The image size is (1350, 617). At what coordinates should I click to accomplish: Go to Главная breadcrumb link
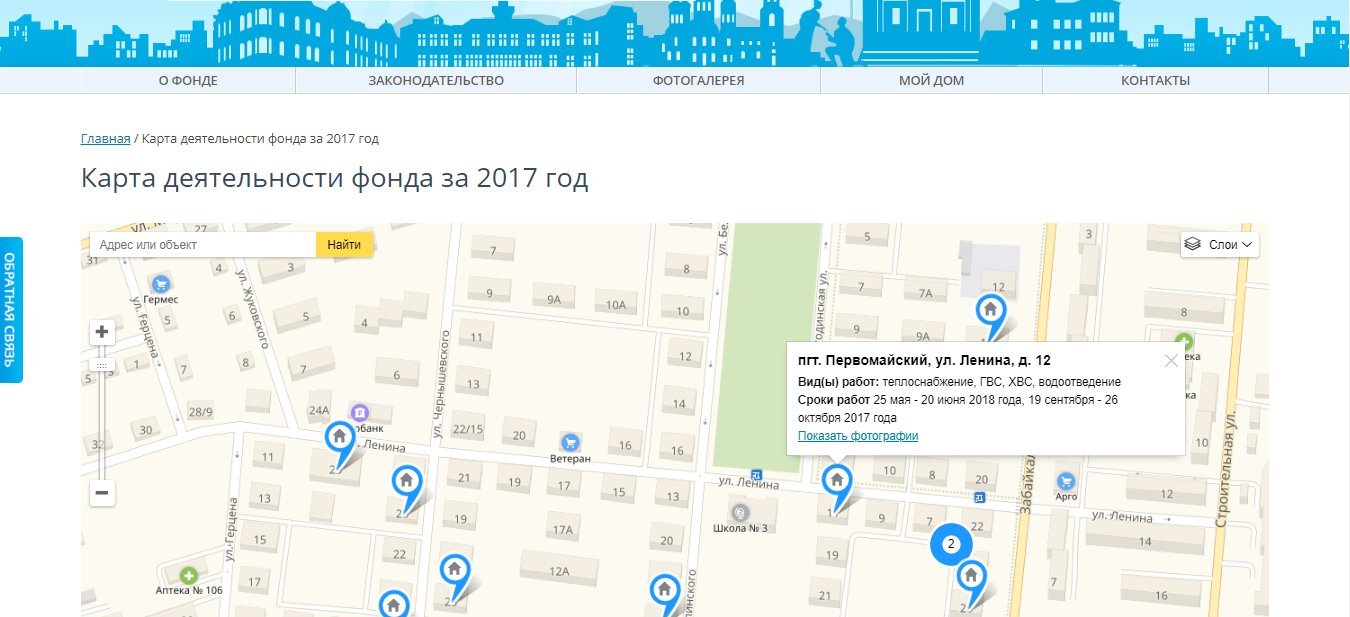click(105, 138)
